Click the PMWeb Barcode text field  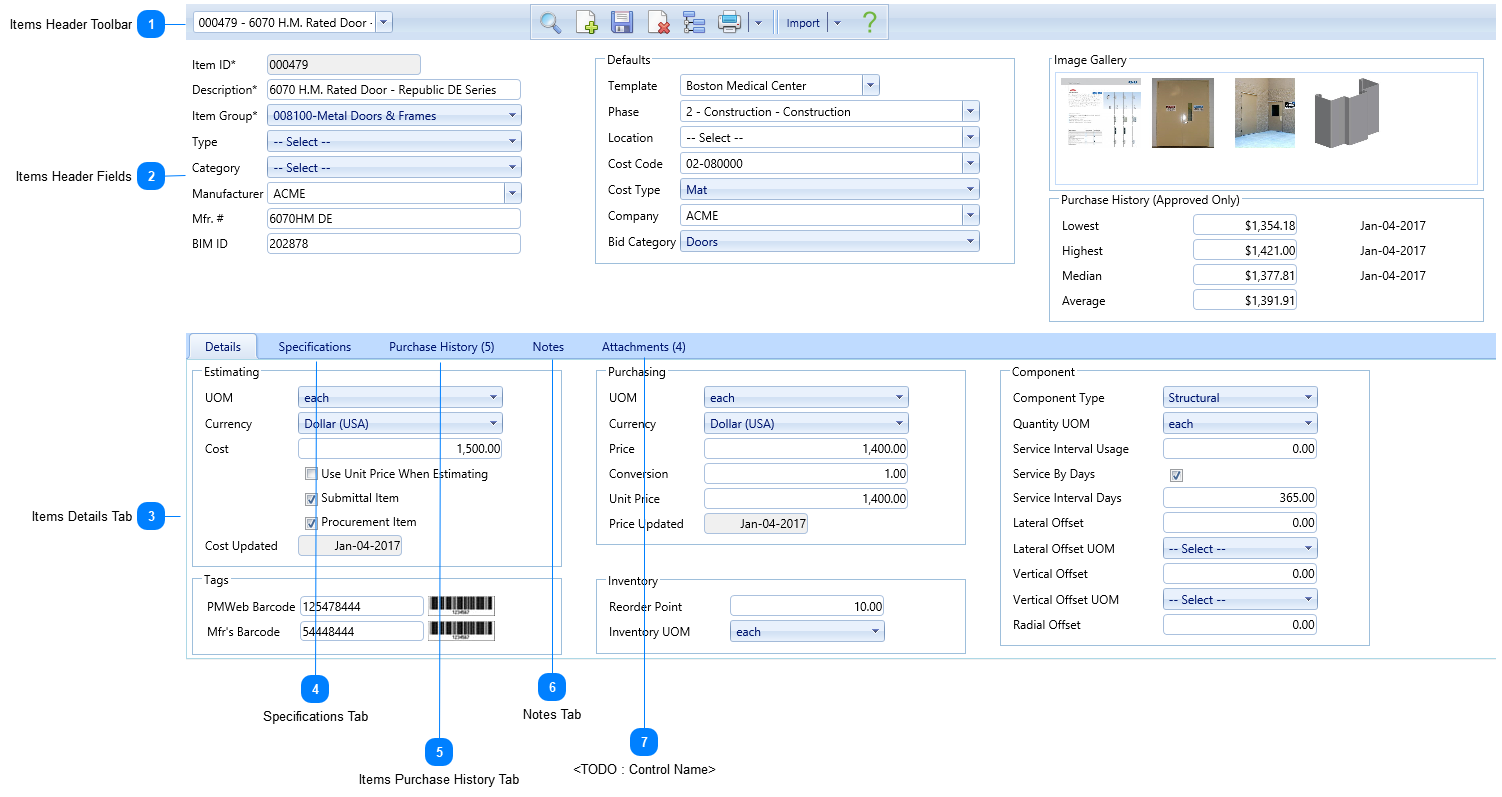(362, 606)
